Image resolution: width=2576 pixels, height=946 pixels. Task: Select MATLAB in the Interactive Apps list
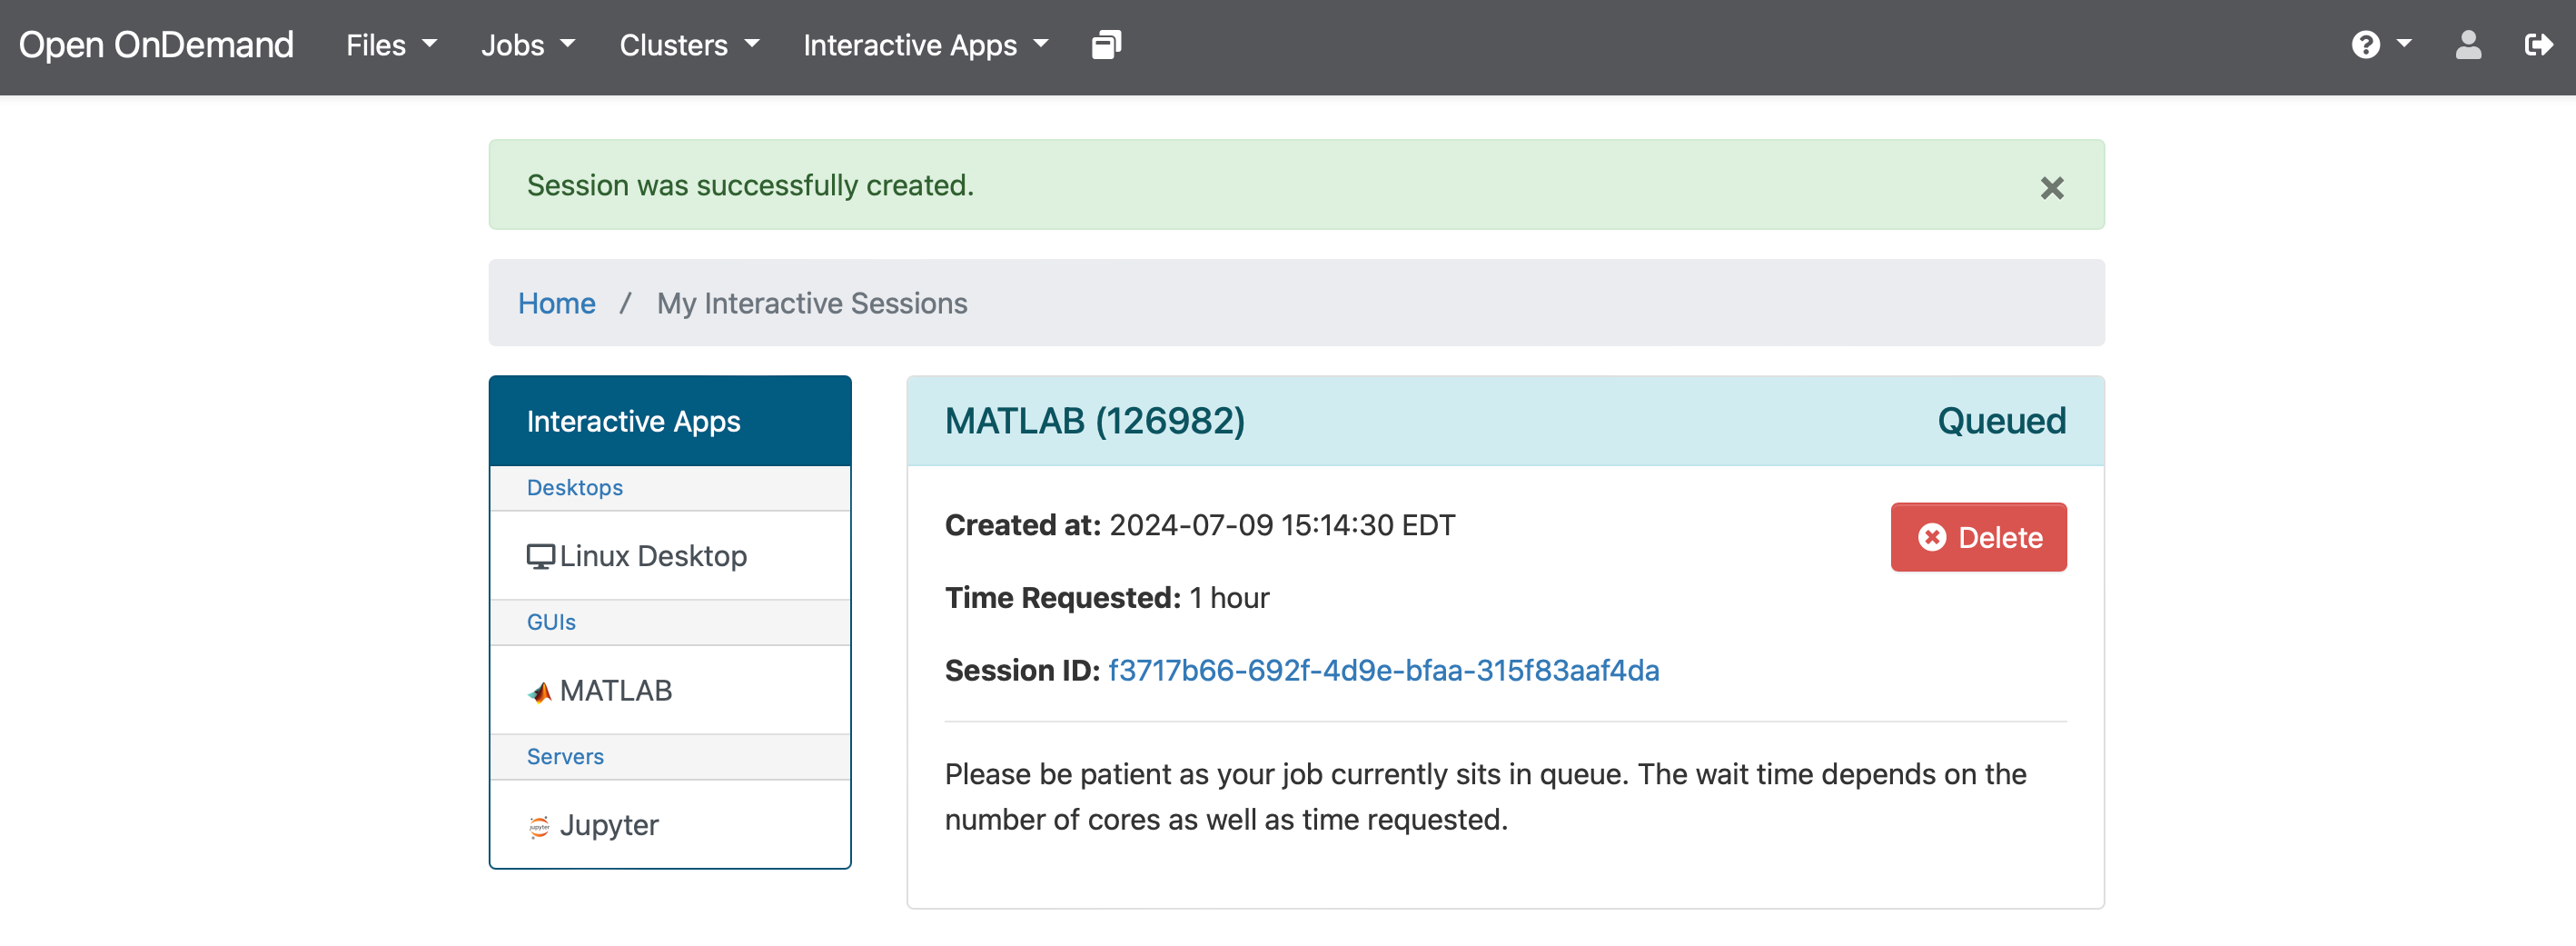(670, 691)
